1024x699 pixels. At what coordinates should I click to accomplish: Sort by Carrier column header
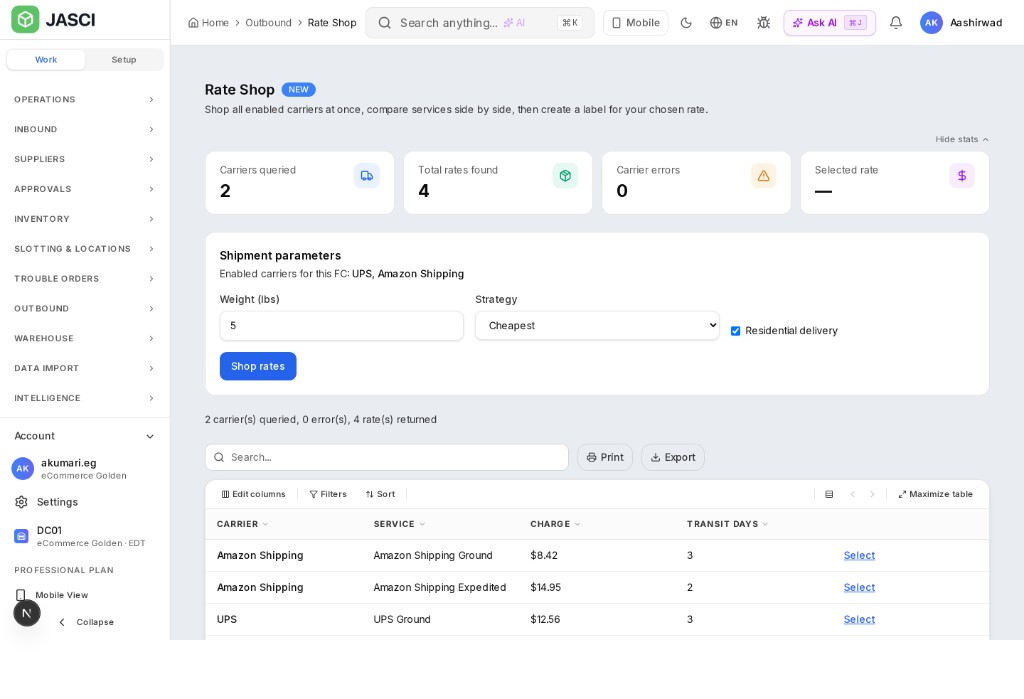click(x=242, y=524)
